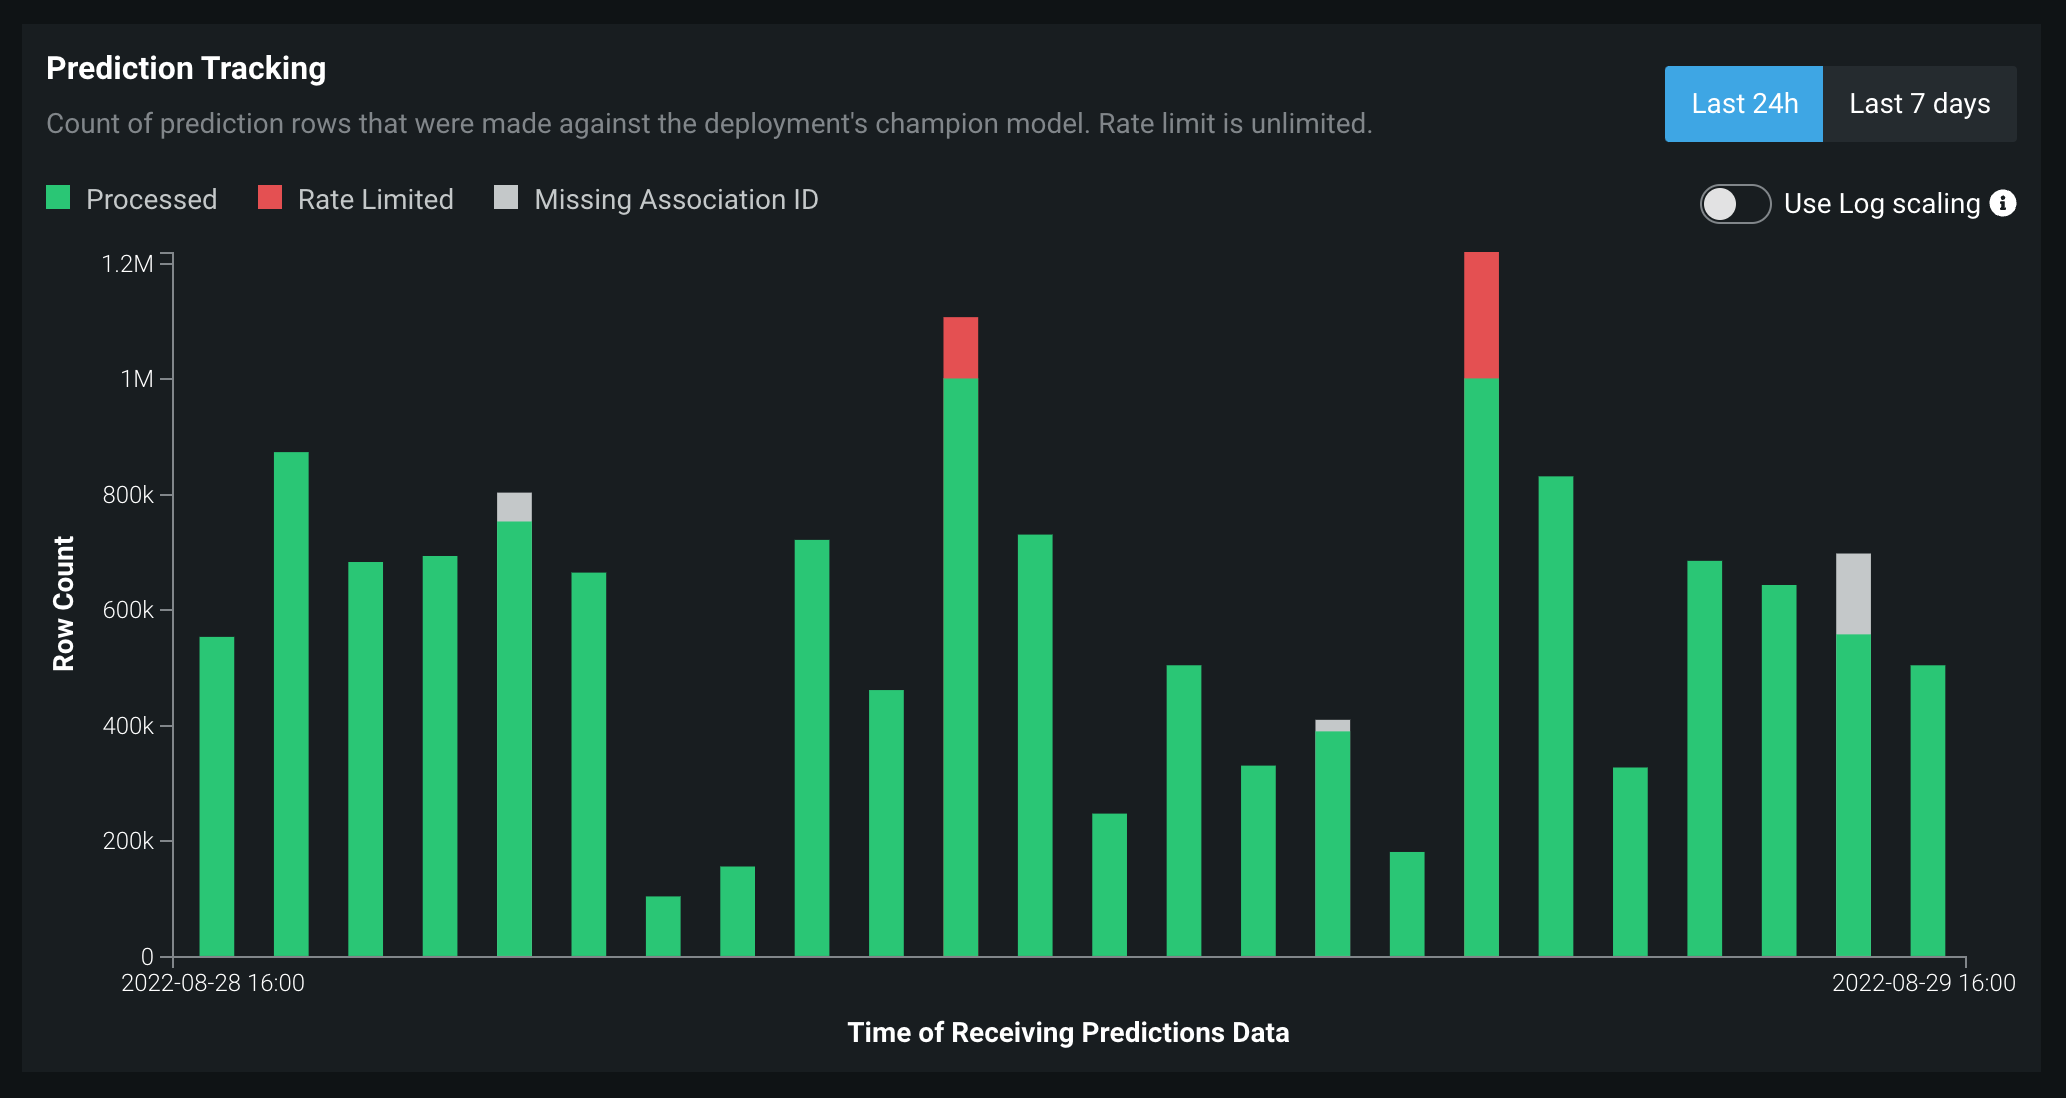Click the Prediction Tracking heading
The image size is (2066, 1098).
[x=186, y=68]
